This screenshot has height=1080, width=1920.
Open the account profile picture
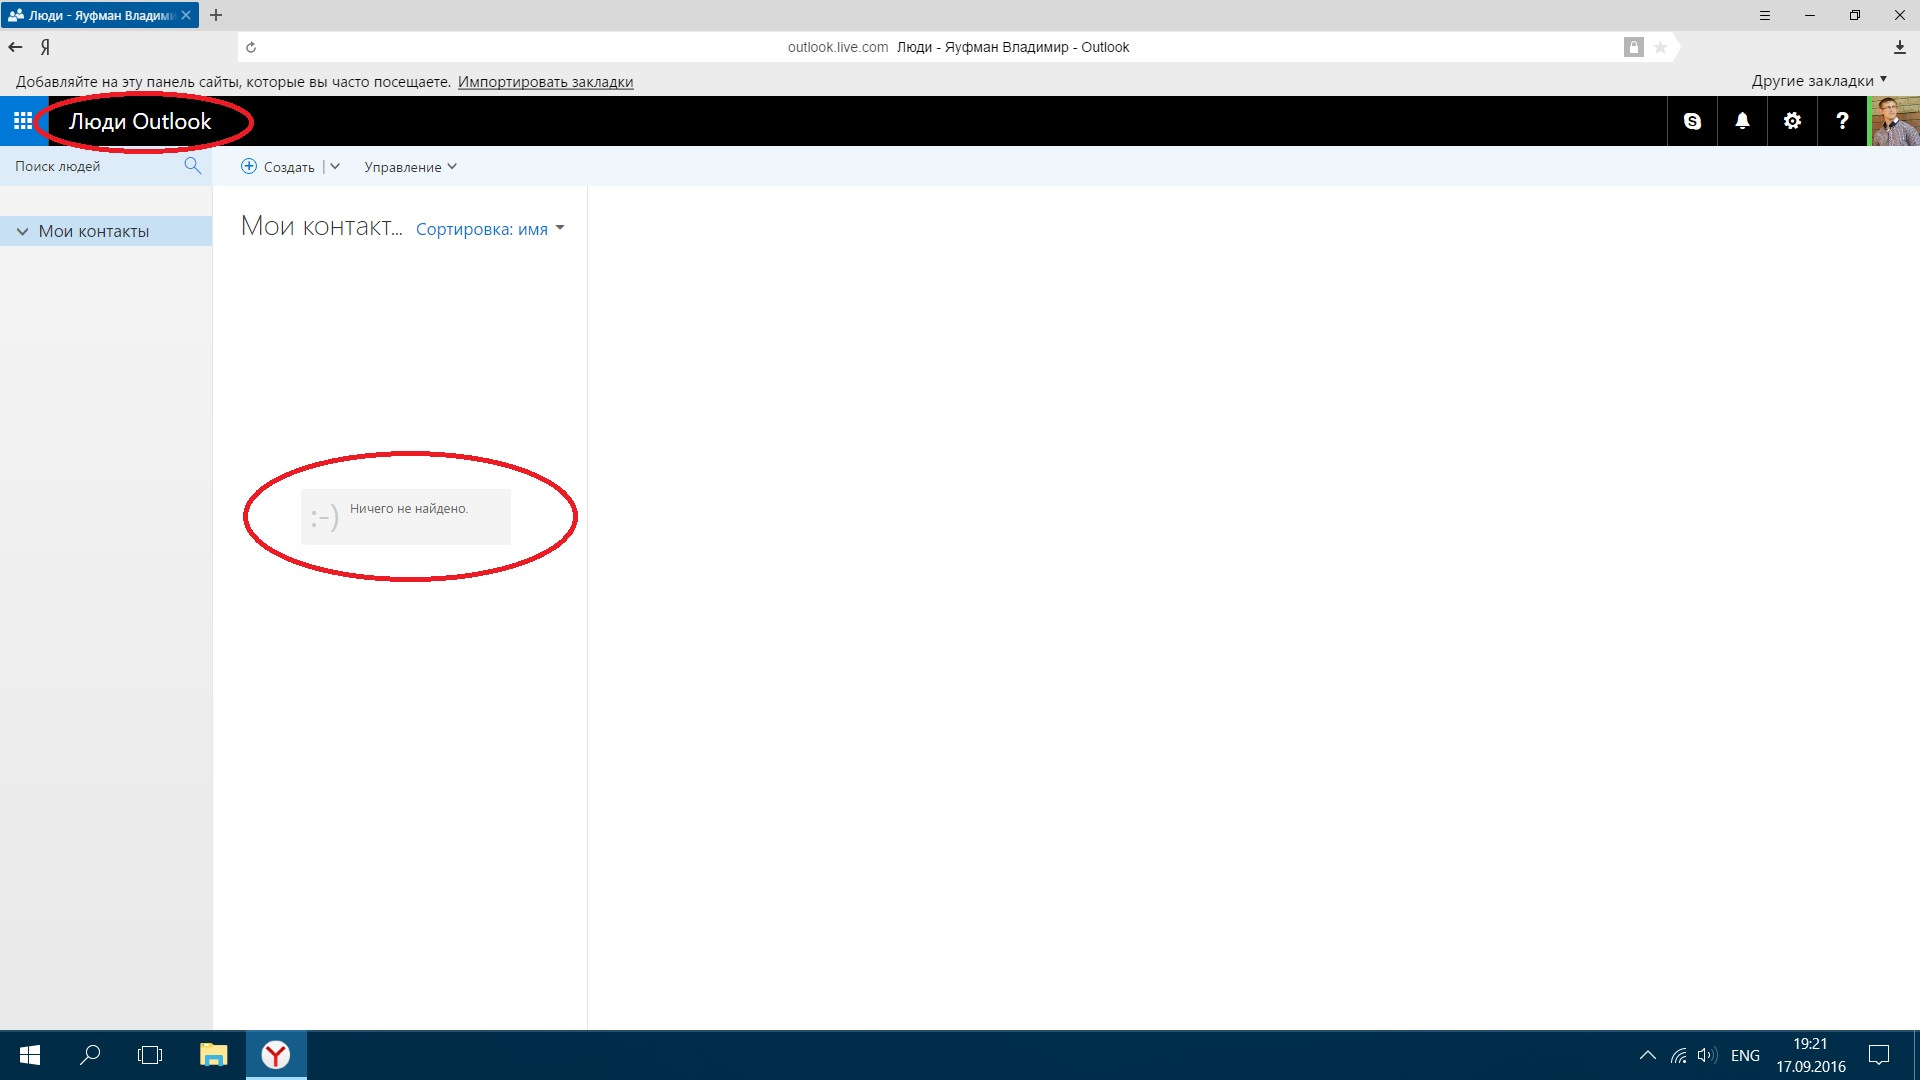(1895, 121)
